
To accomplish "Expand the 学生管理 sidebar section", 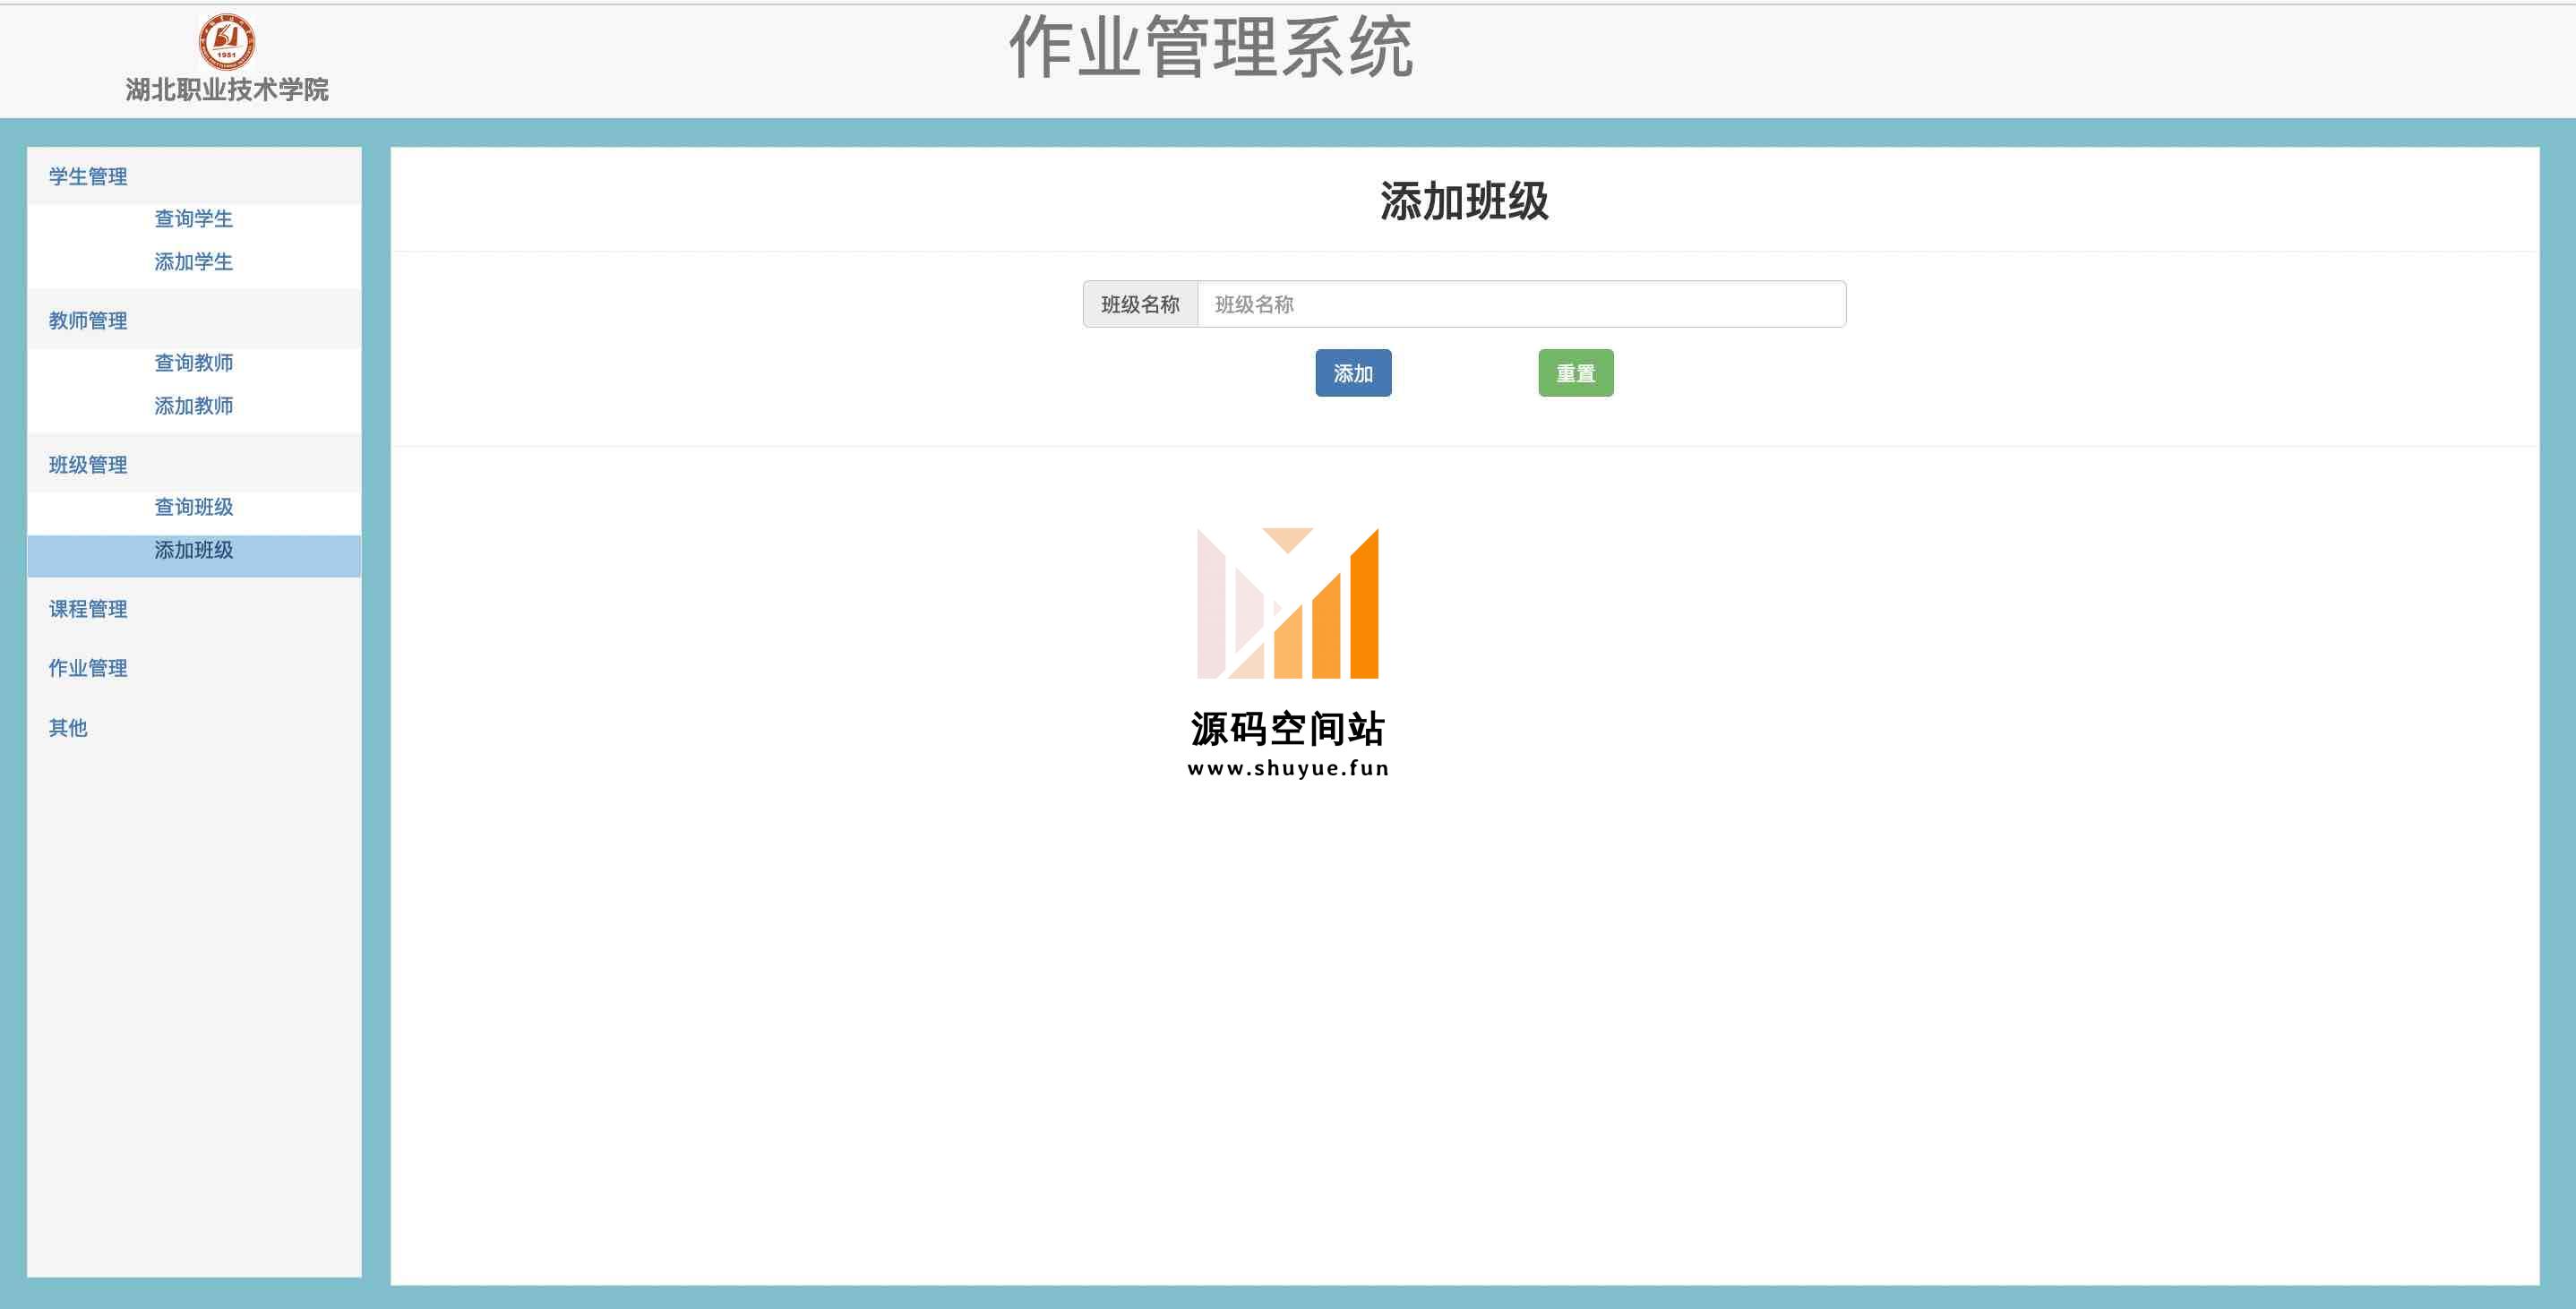I will click(x=88, y=177).
